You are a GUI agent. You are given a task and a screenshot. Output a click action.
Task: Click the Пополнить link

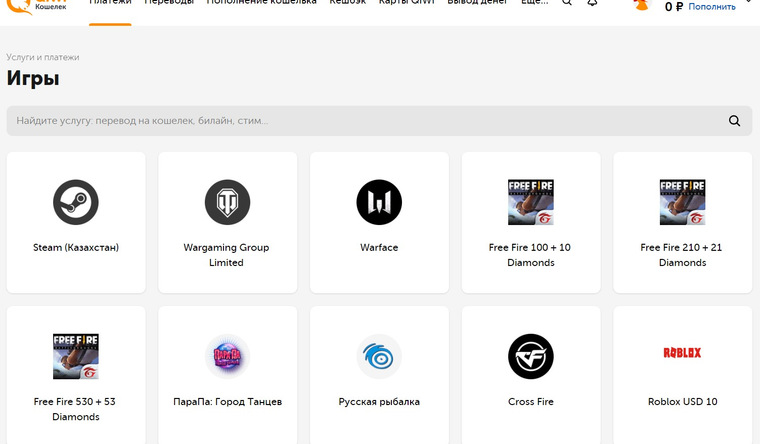pos(712,7)
